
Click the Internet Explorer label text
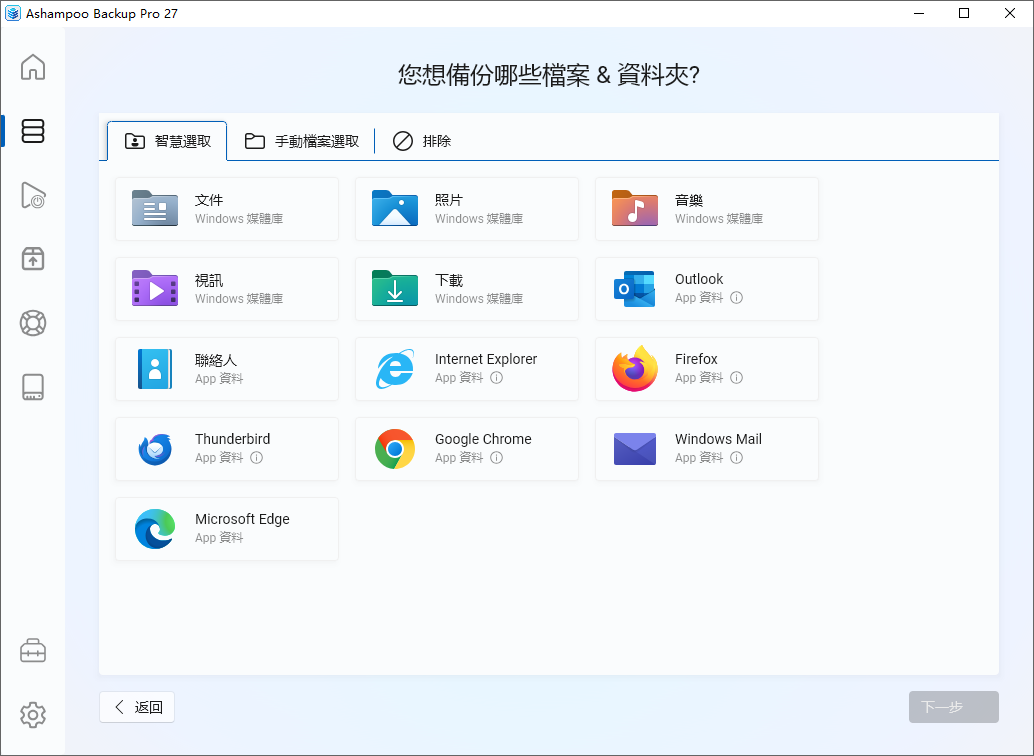pos(486,359)
